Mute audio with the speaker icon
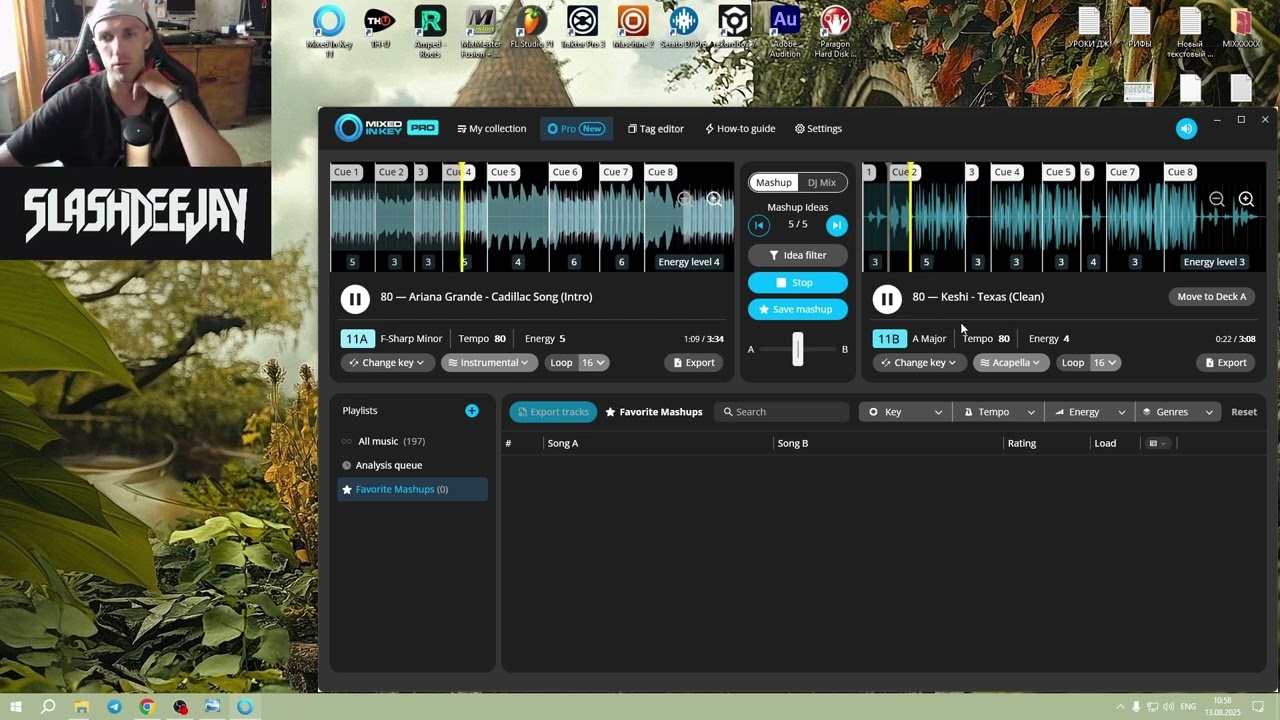1280x720 pixels. (1186, 128)
